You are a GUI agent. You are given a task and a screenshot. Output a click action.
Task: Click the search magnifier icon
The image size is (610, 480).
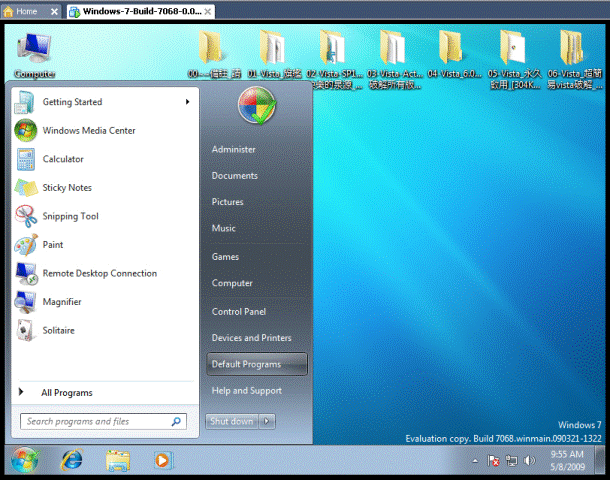pyautogui.click(x=176, y=421)
